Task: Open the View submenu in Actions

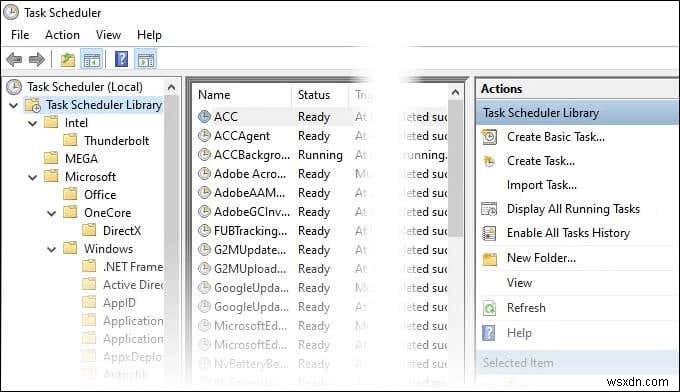Action: pos(520,283)
